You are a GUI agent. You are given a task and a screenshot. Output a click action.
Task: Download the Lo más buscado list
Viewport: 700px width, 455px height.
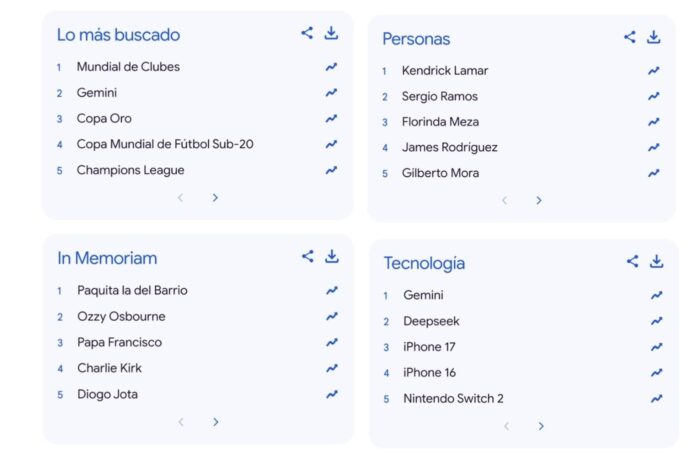point(331,33)
